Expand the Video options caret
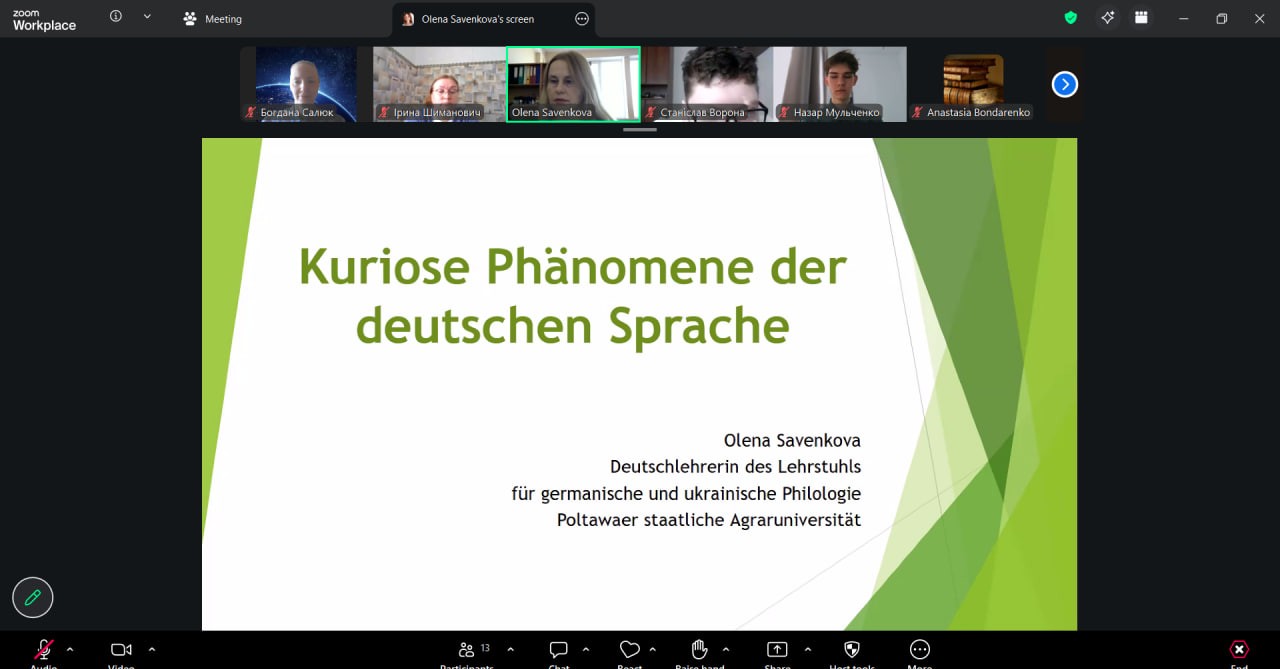Screen dimensions: 1280x669 click(x=152, y=650)
